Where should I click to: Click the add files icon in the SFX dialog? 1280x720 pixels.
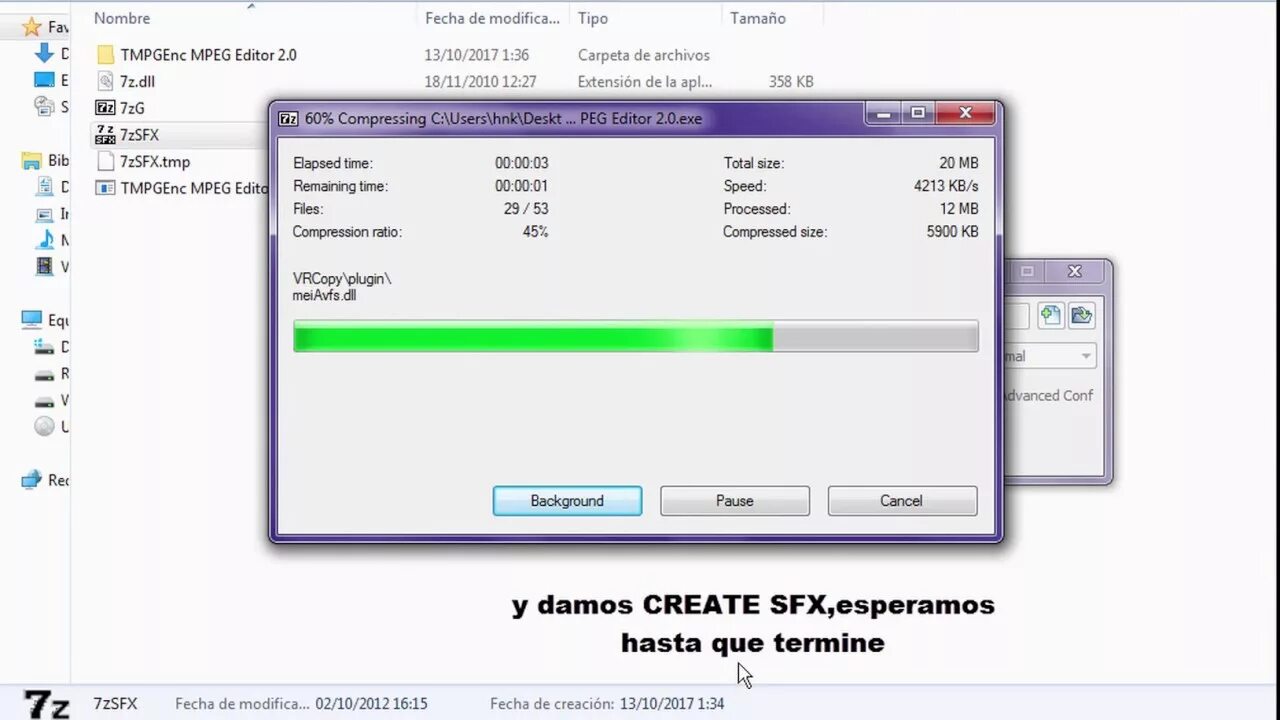(x=1051, y=315)
